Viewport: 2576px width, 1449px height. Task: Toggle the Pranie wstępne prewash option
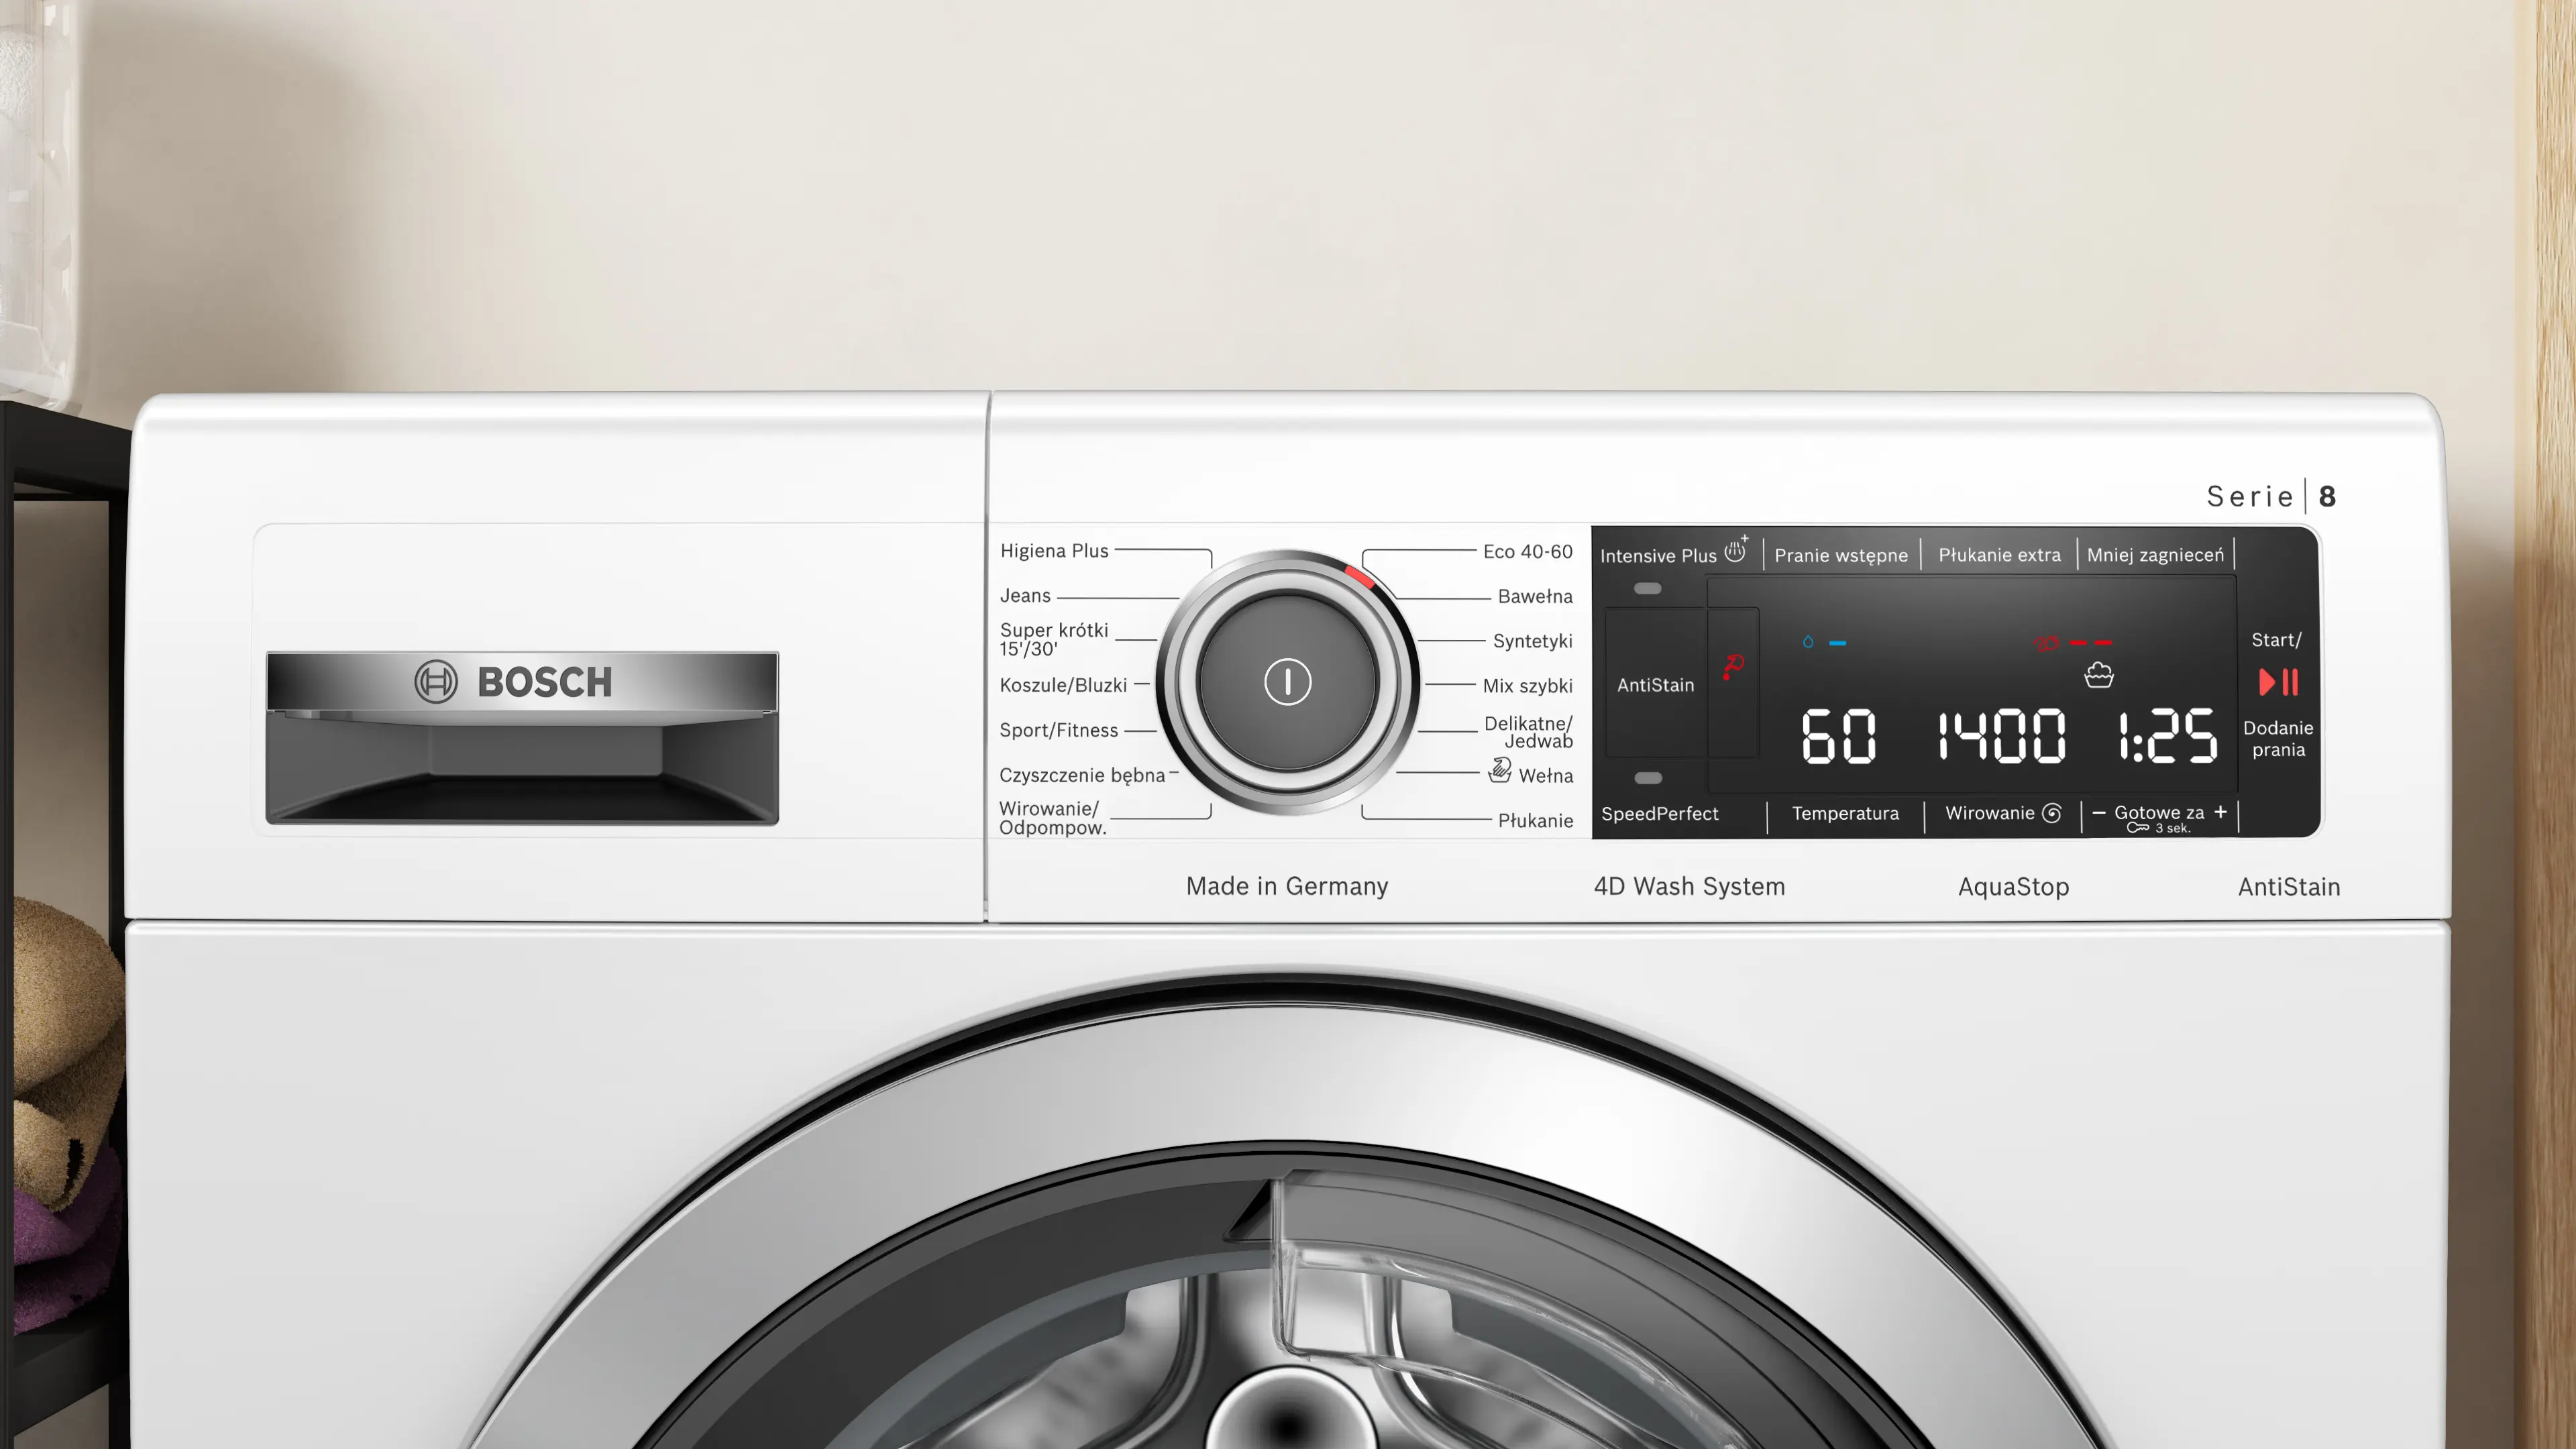coord(1841,555)
